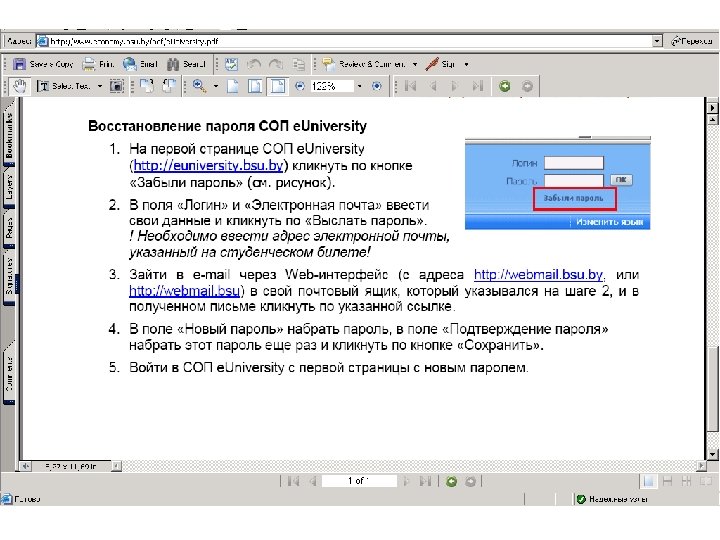Click the rotate clockwise page icon
720x540 pixels.
147,86
